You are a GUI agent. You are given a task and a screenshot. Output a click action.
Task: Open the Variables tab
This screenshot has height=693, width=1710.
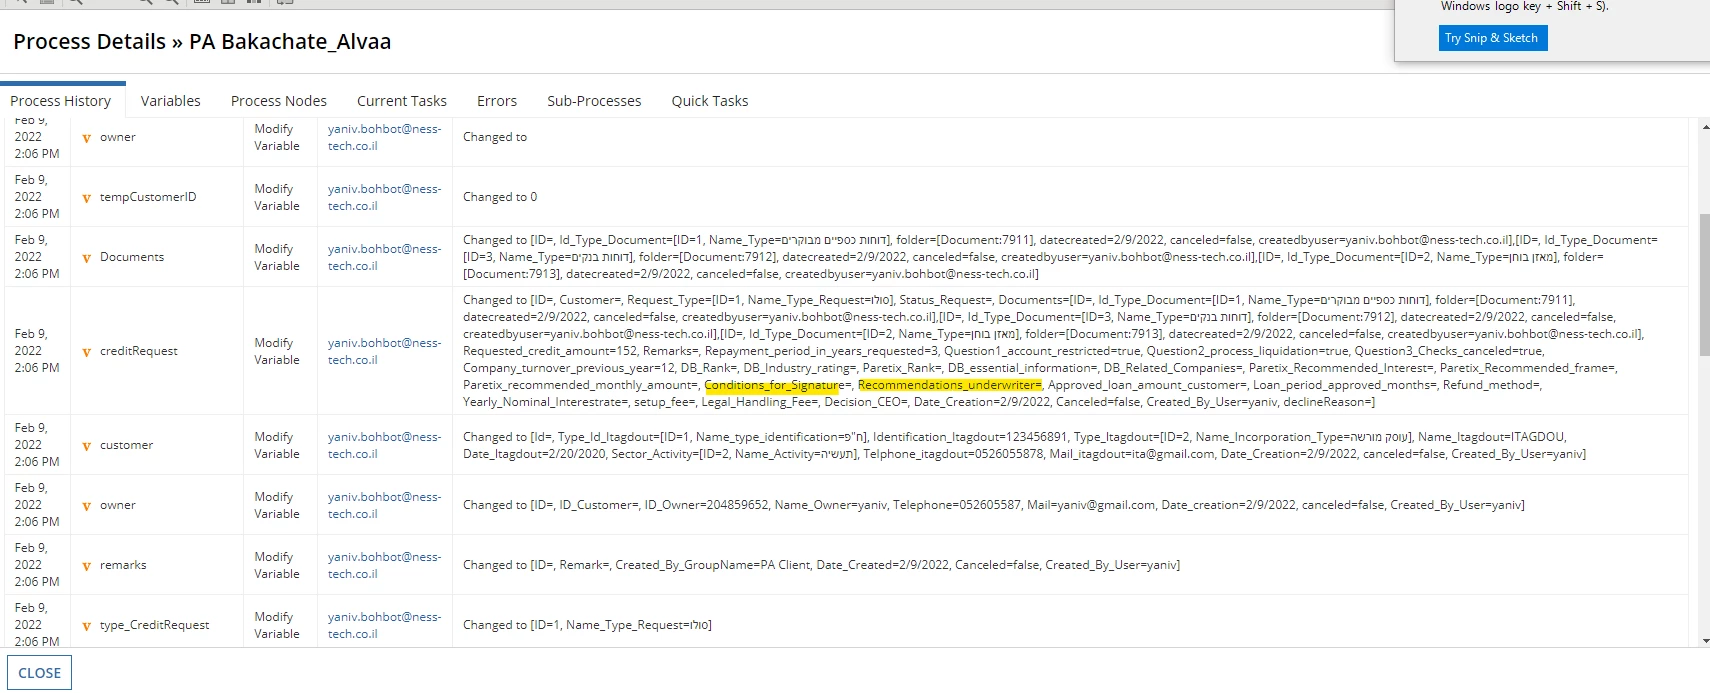pyautogui.click(x=170, y=101)
